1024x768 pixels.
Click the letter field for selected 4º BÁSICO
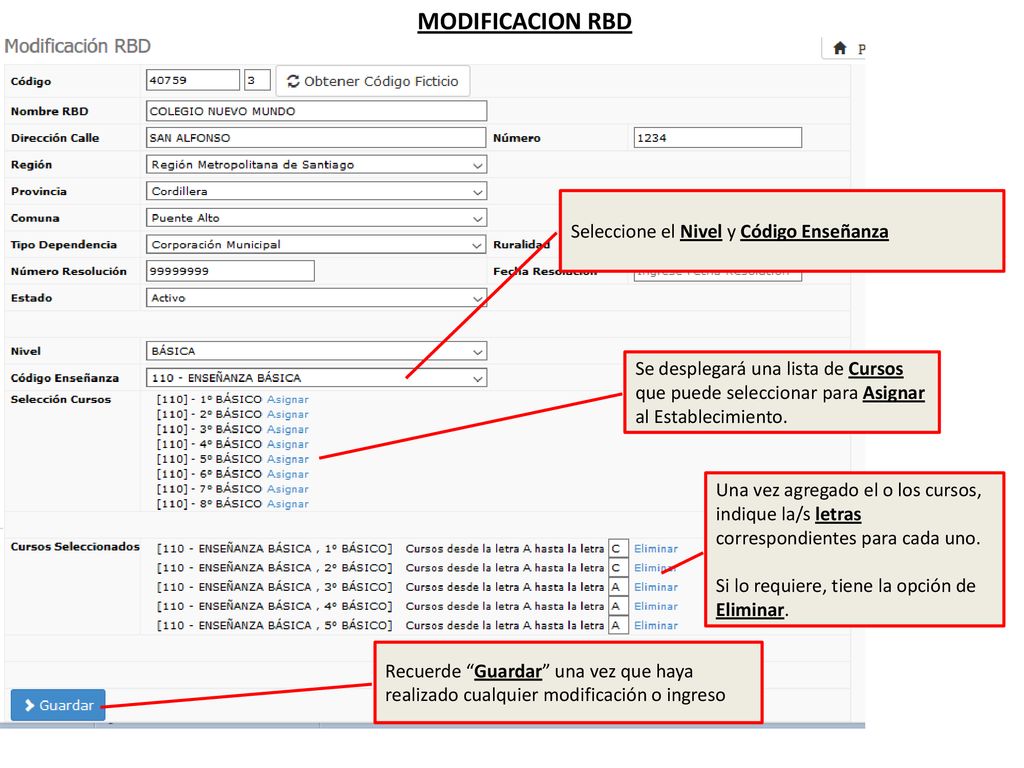[618, 606]
